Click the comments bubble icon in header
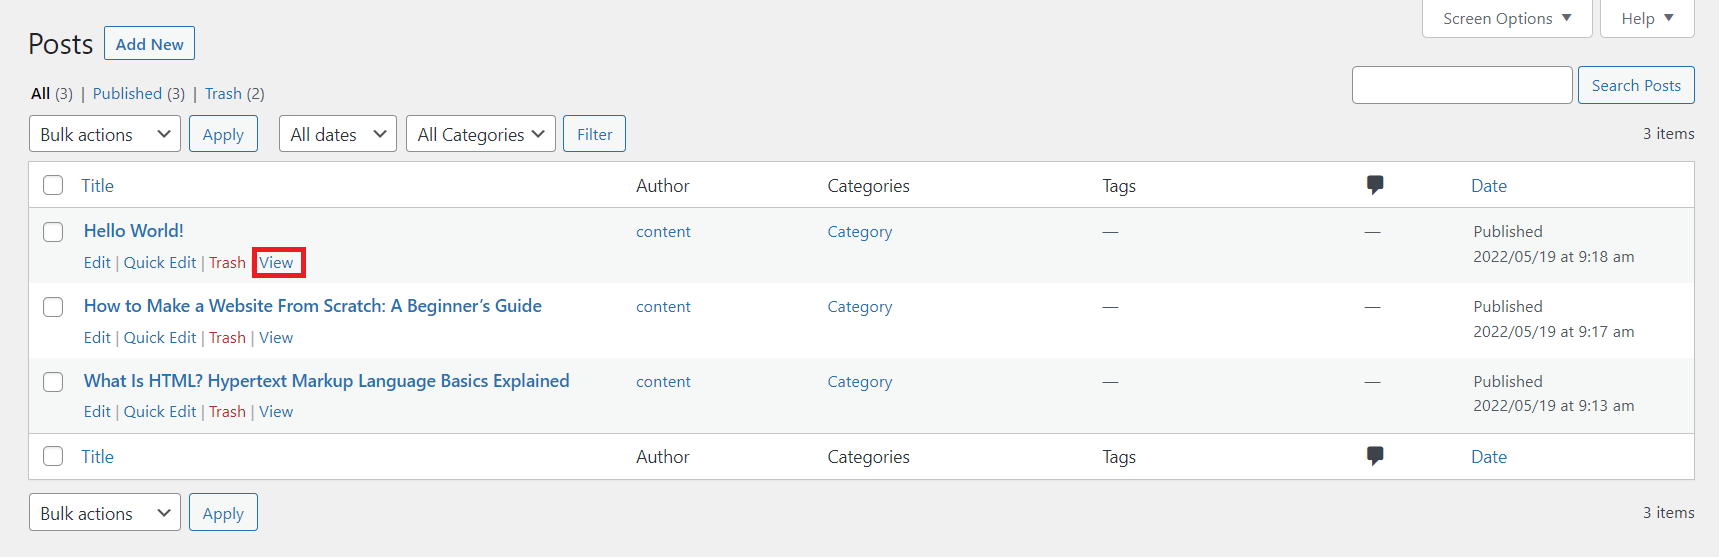Image resolution: width=1719 pixels, height=557 pixels. [x=1375, y=185]
